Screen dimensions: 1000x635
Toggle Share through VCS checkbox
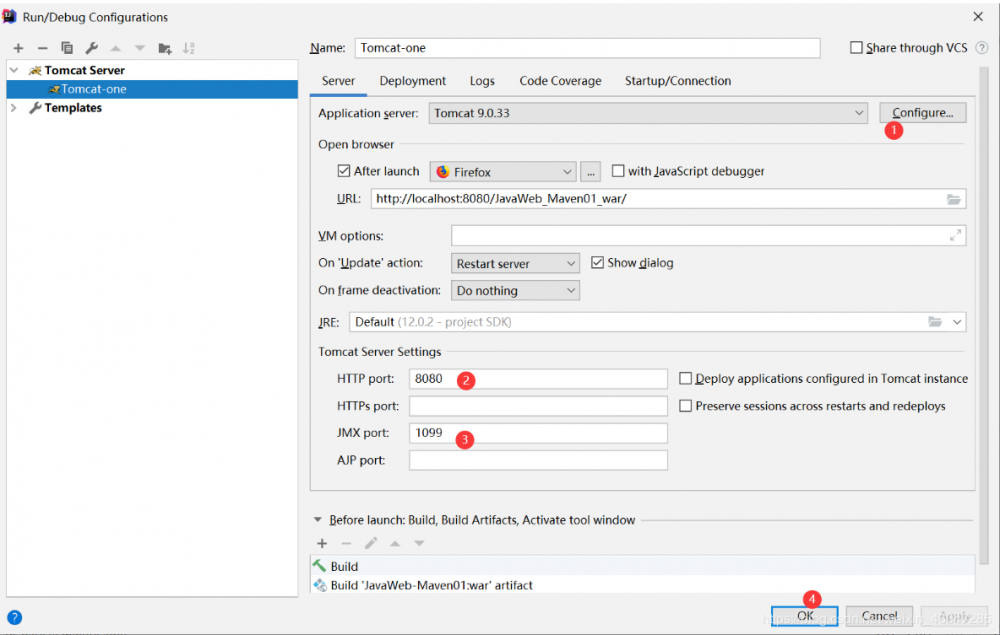pyautogui.click(x=857, y=48)
